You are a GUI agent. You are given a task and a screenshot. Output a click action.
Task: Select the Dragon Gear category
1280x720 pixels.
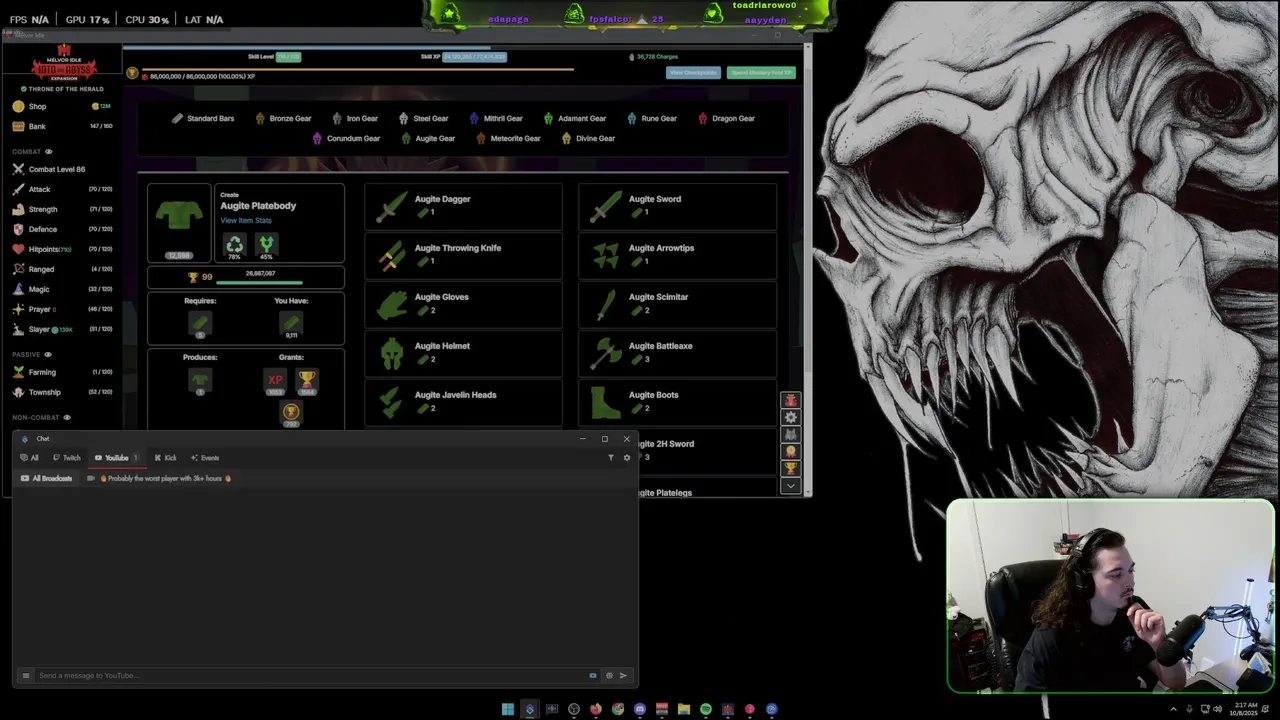(x=726, y=118)
